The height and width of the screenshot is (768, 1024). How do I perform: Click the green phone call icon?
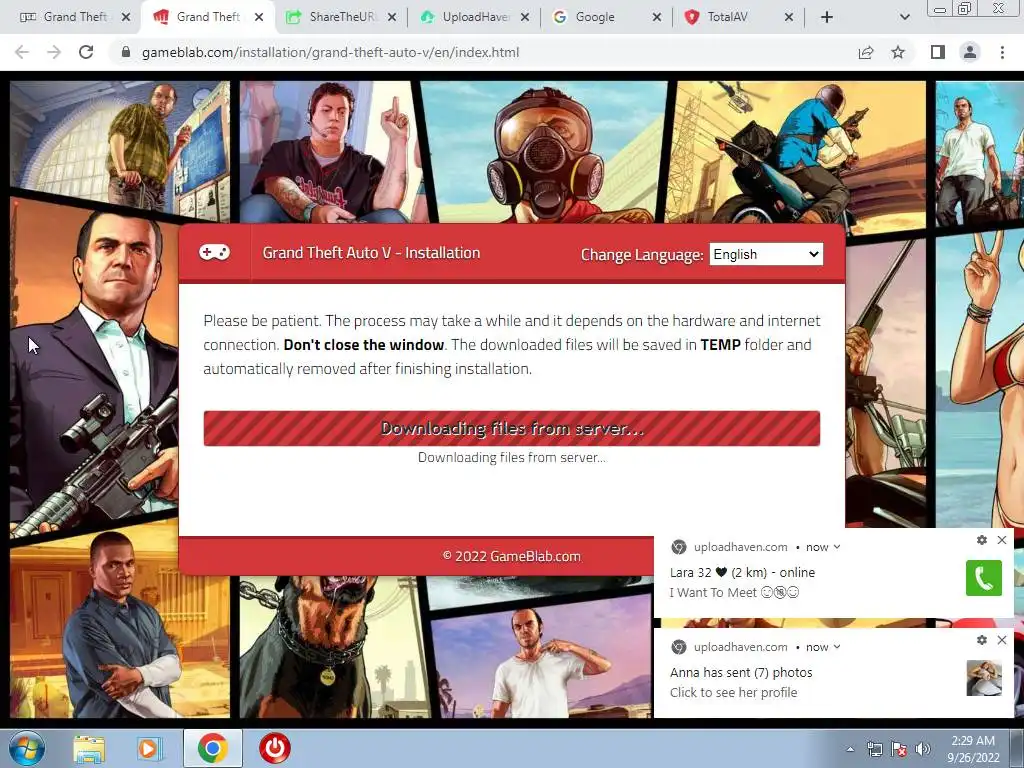[x=984, y=578]
